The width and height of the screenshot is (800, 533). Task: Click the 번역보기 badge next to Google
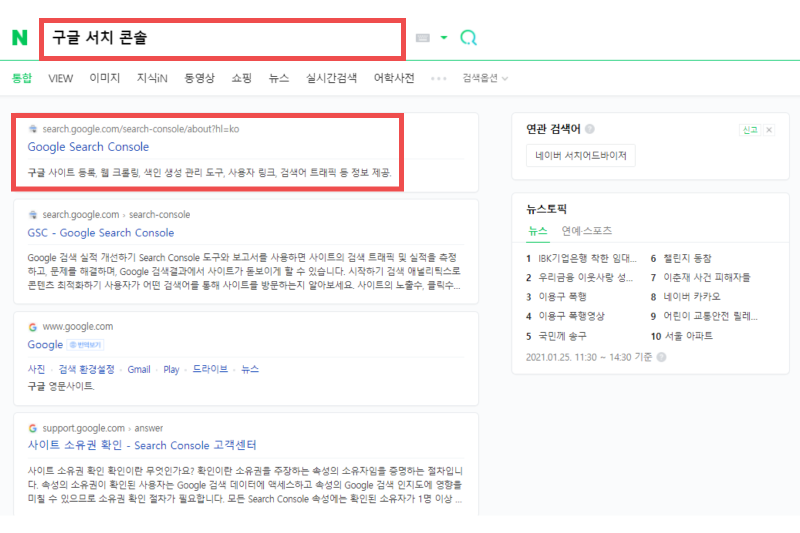pyautogui.click(x=85, y=345)
